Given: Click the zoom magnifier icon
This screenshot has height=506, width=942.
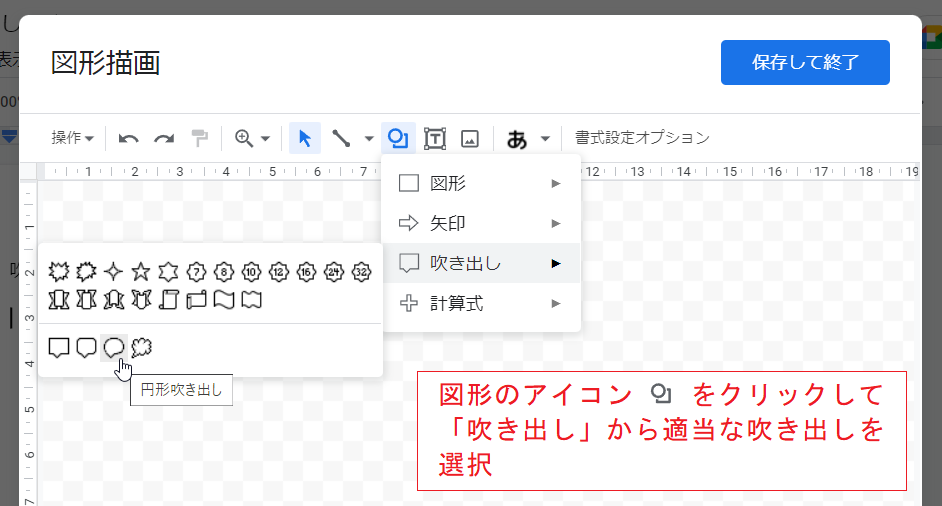Looking at the screenshot, I should click(x=244, y=138).
